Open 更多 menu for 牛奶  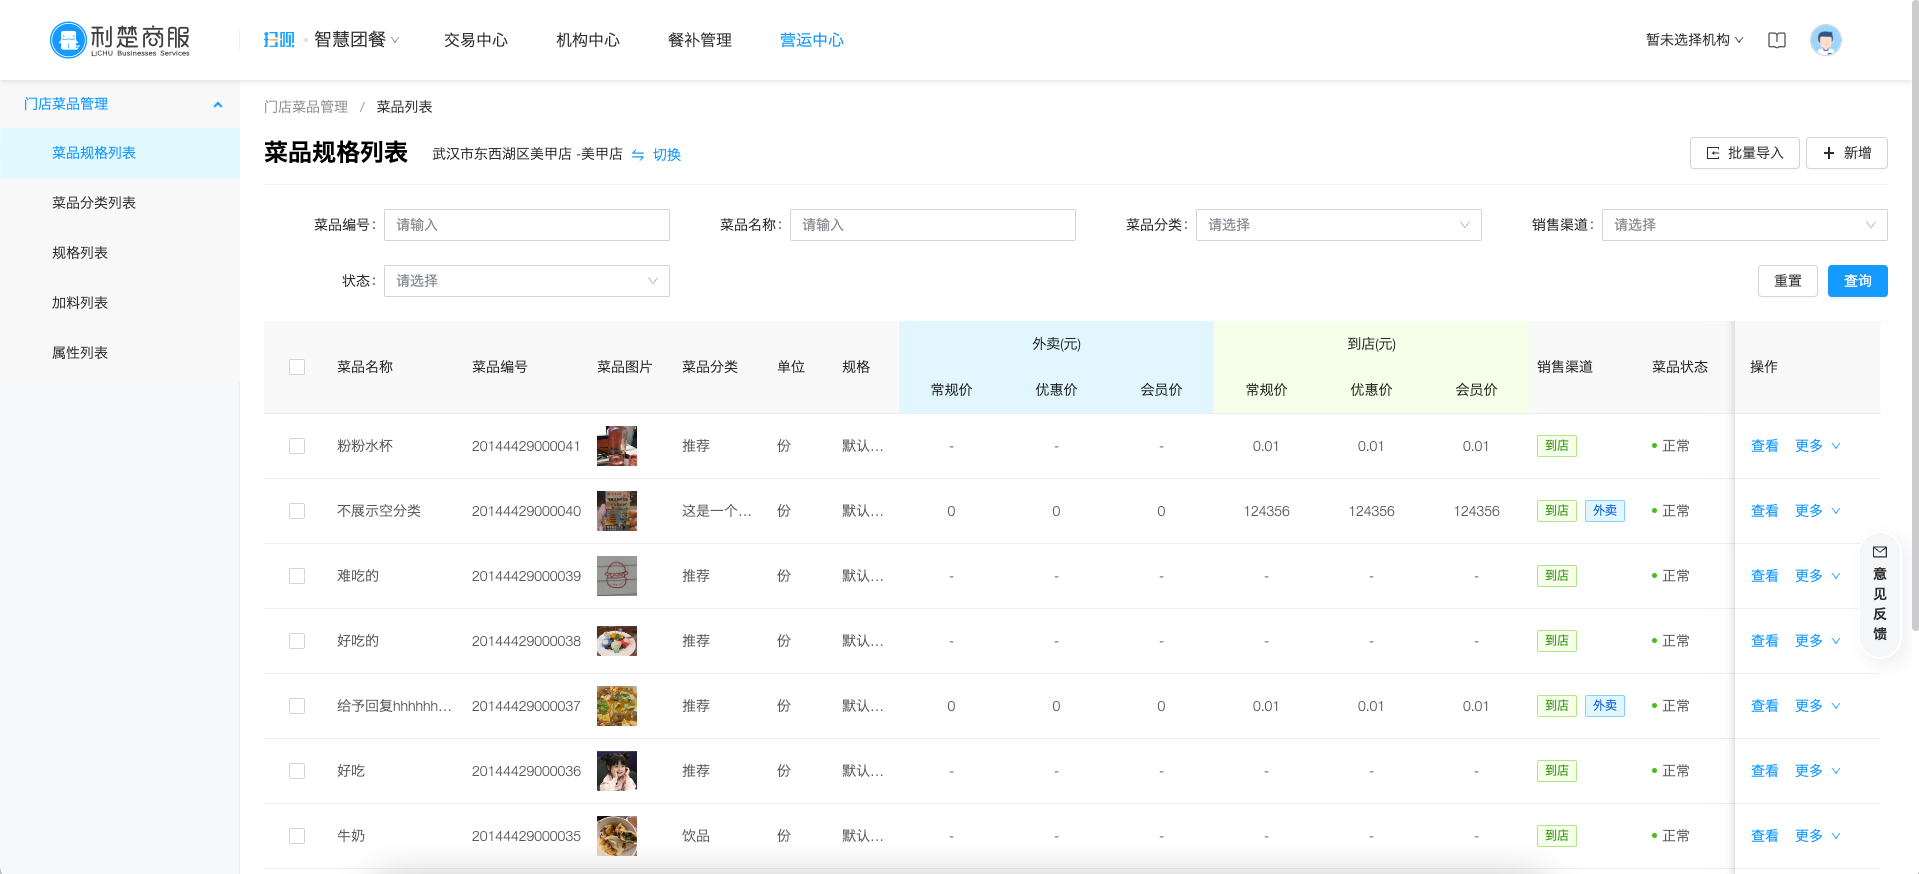[1817, 836]
